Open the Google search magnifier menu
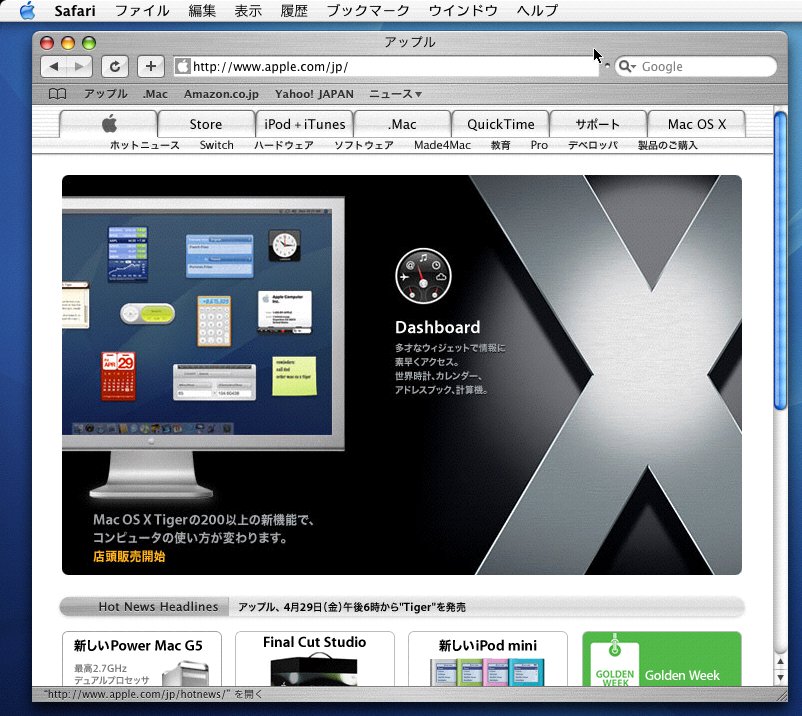 (x=627, y=66)
